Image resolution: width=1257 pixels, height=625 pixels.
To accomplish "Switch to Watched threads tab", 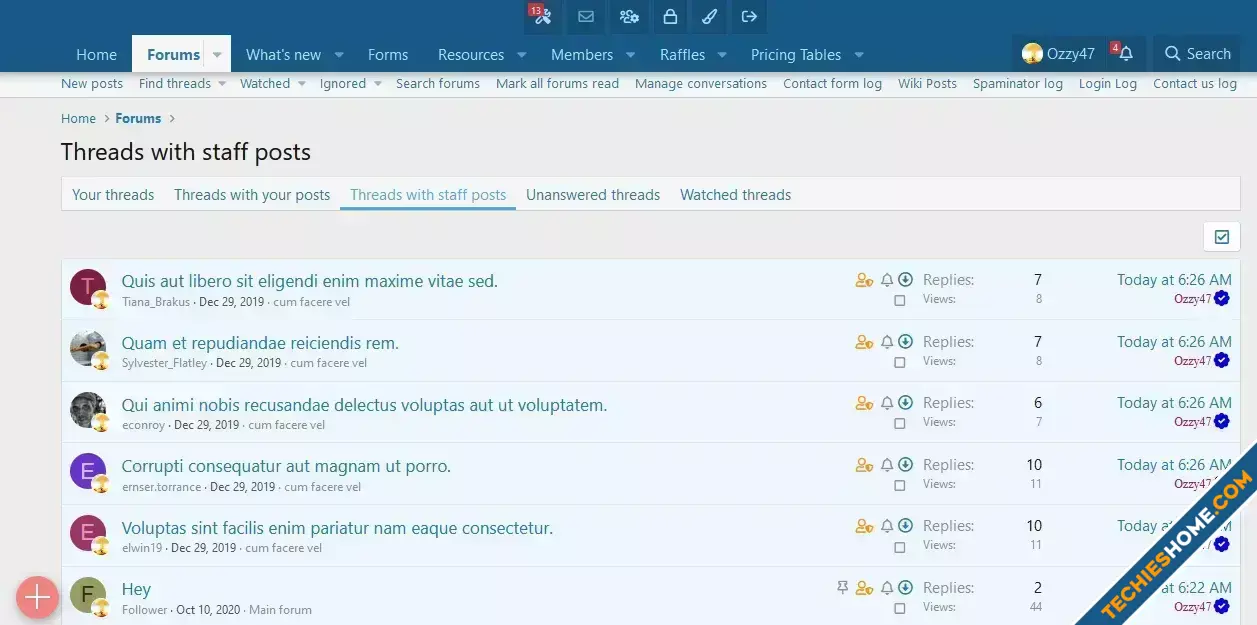I will pyautogui.click(x=735, y=195).
